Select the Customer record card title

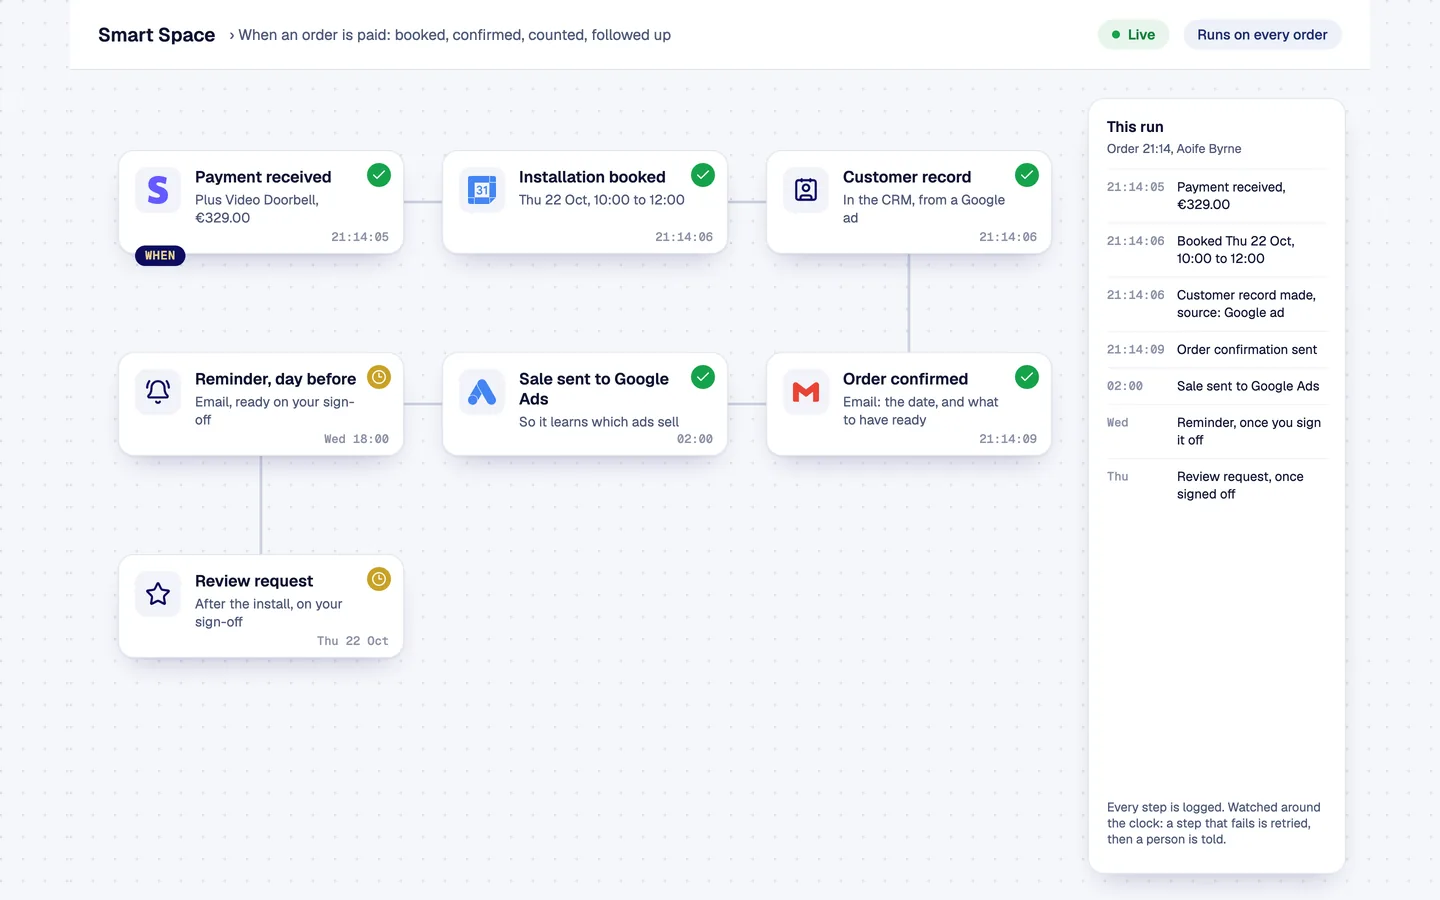click(907, 177)
